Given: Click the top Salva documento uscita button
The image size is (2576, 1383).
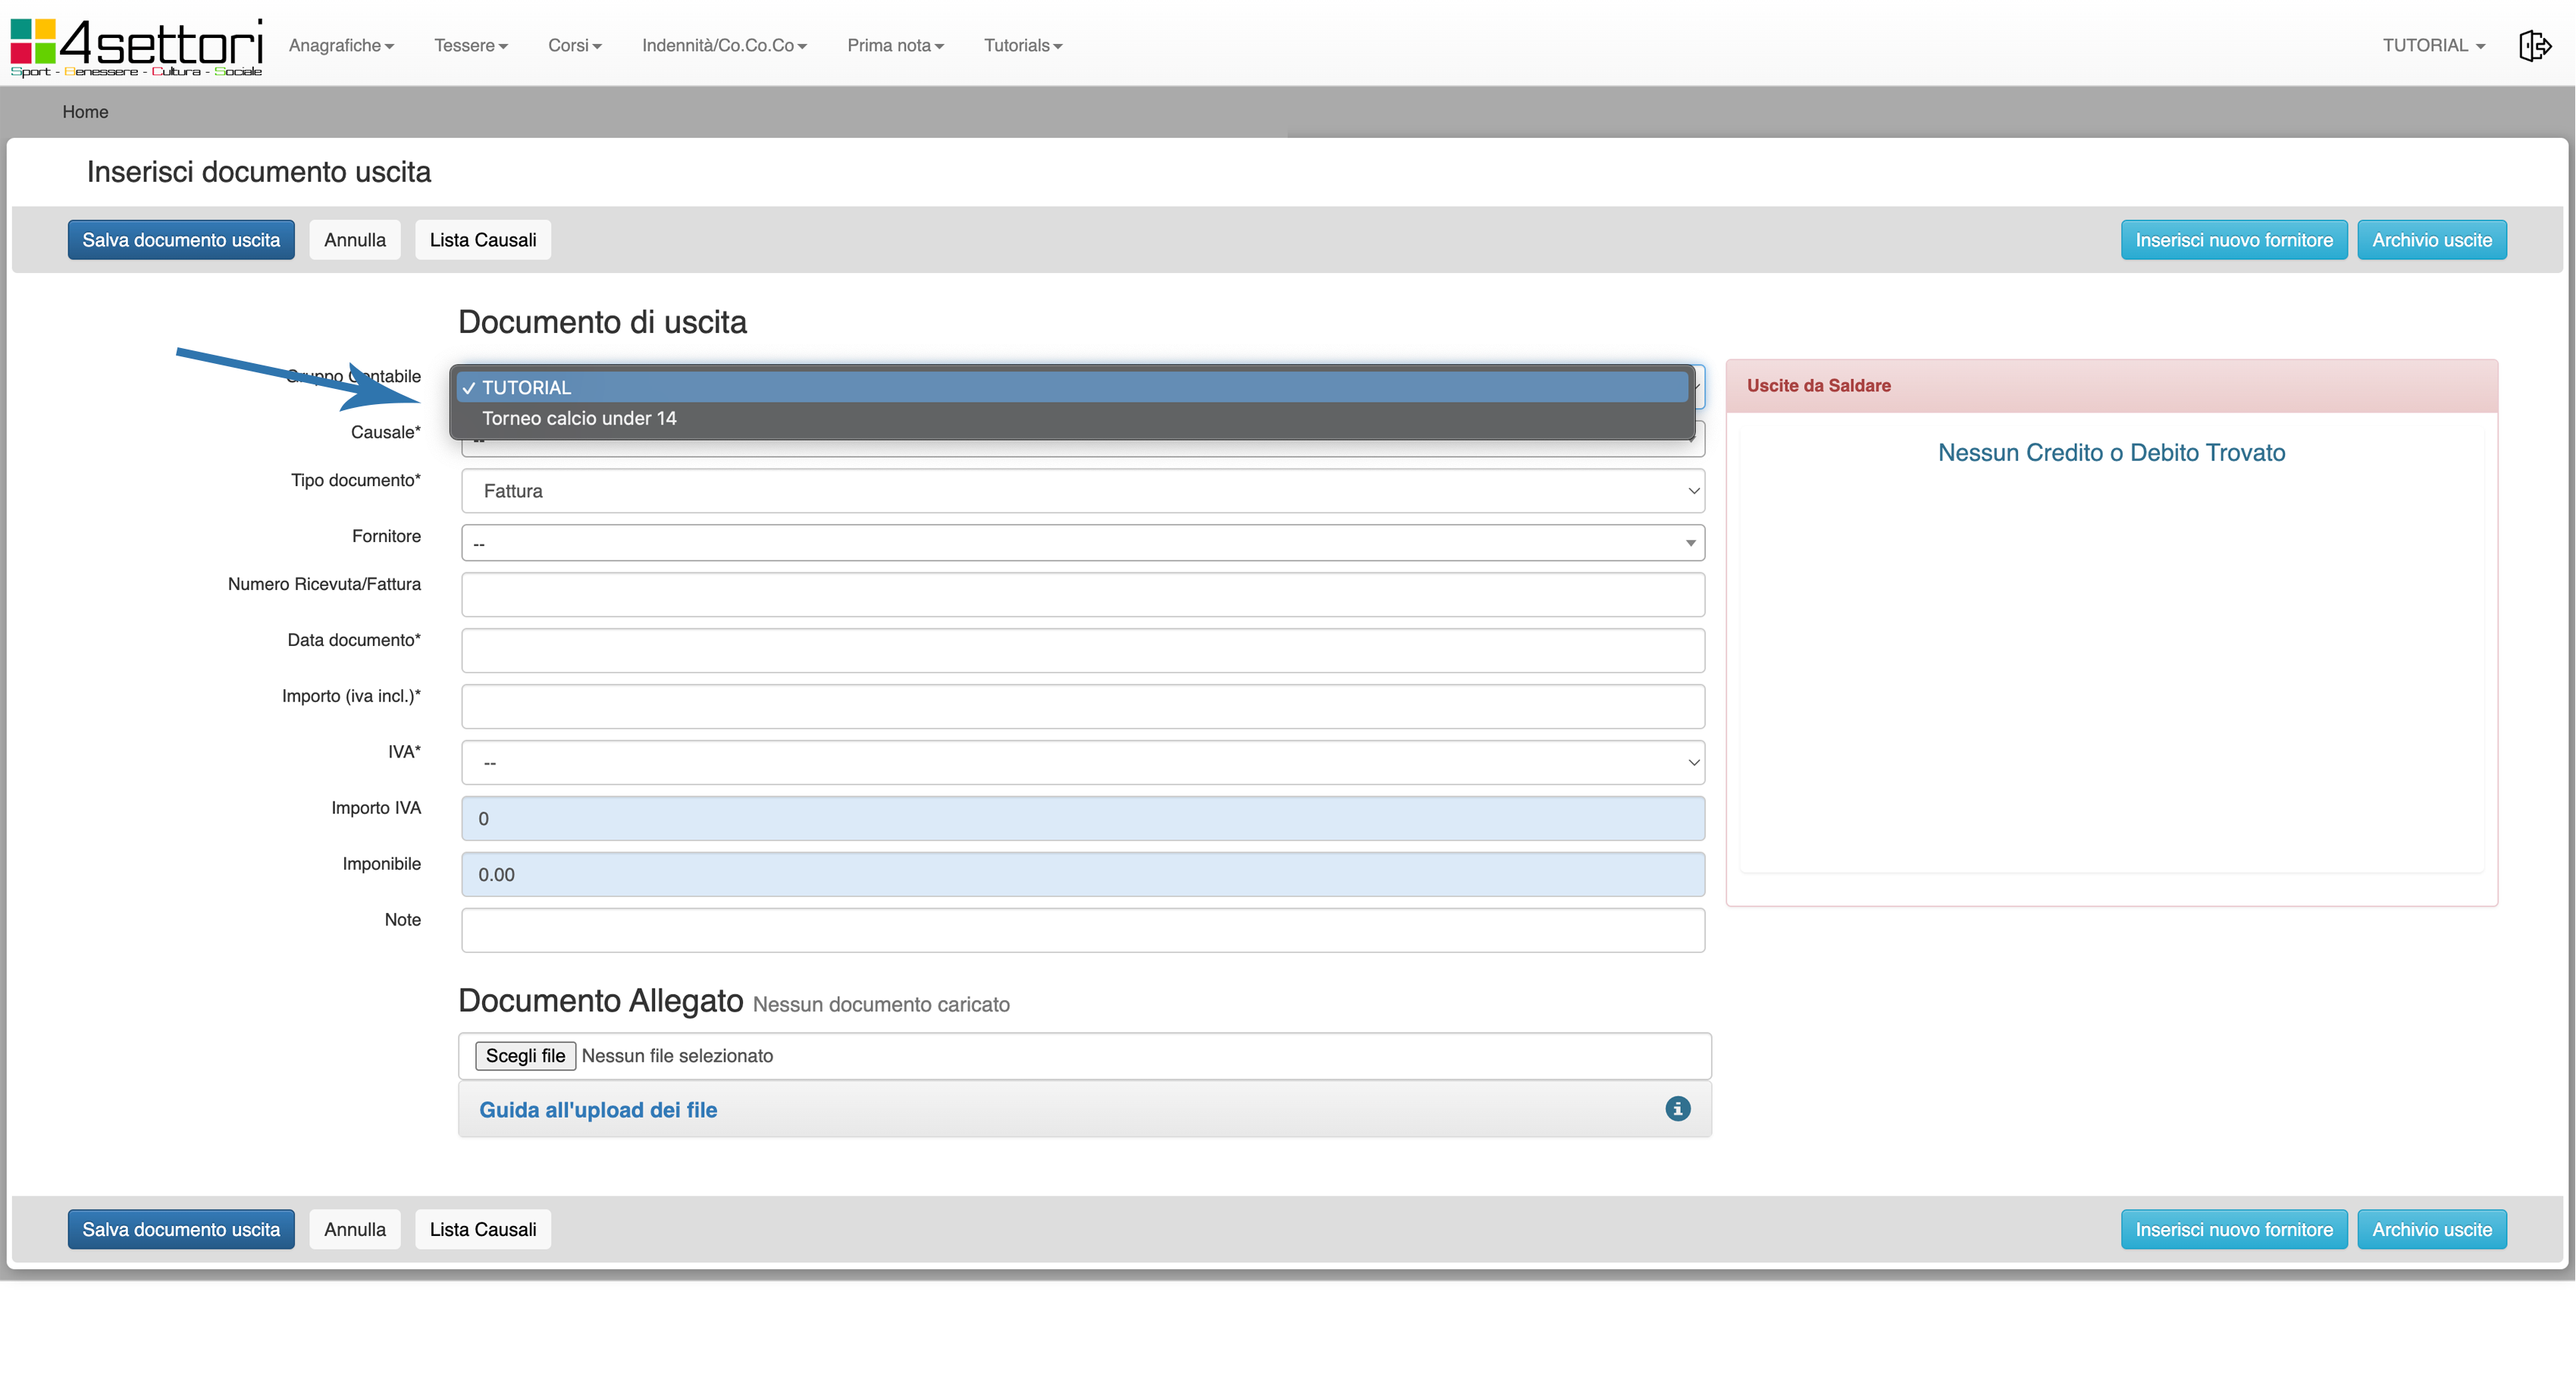Looking at the screenshot, I should (x=181, y=240).
